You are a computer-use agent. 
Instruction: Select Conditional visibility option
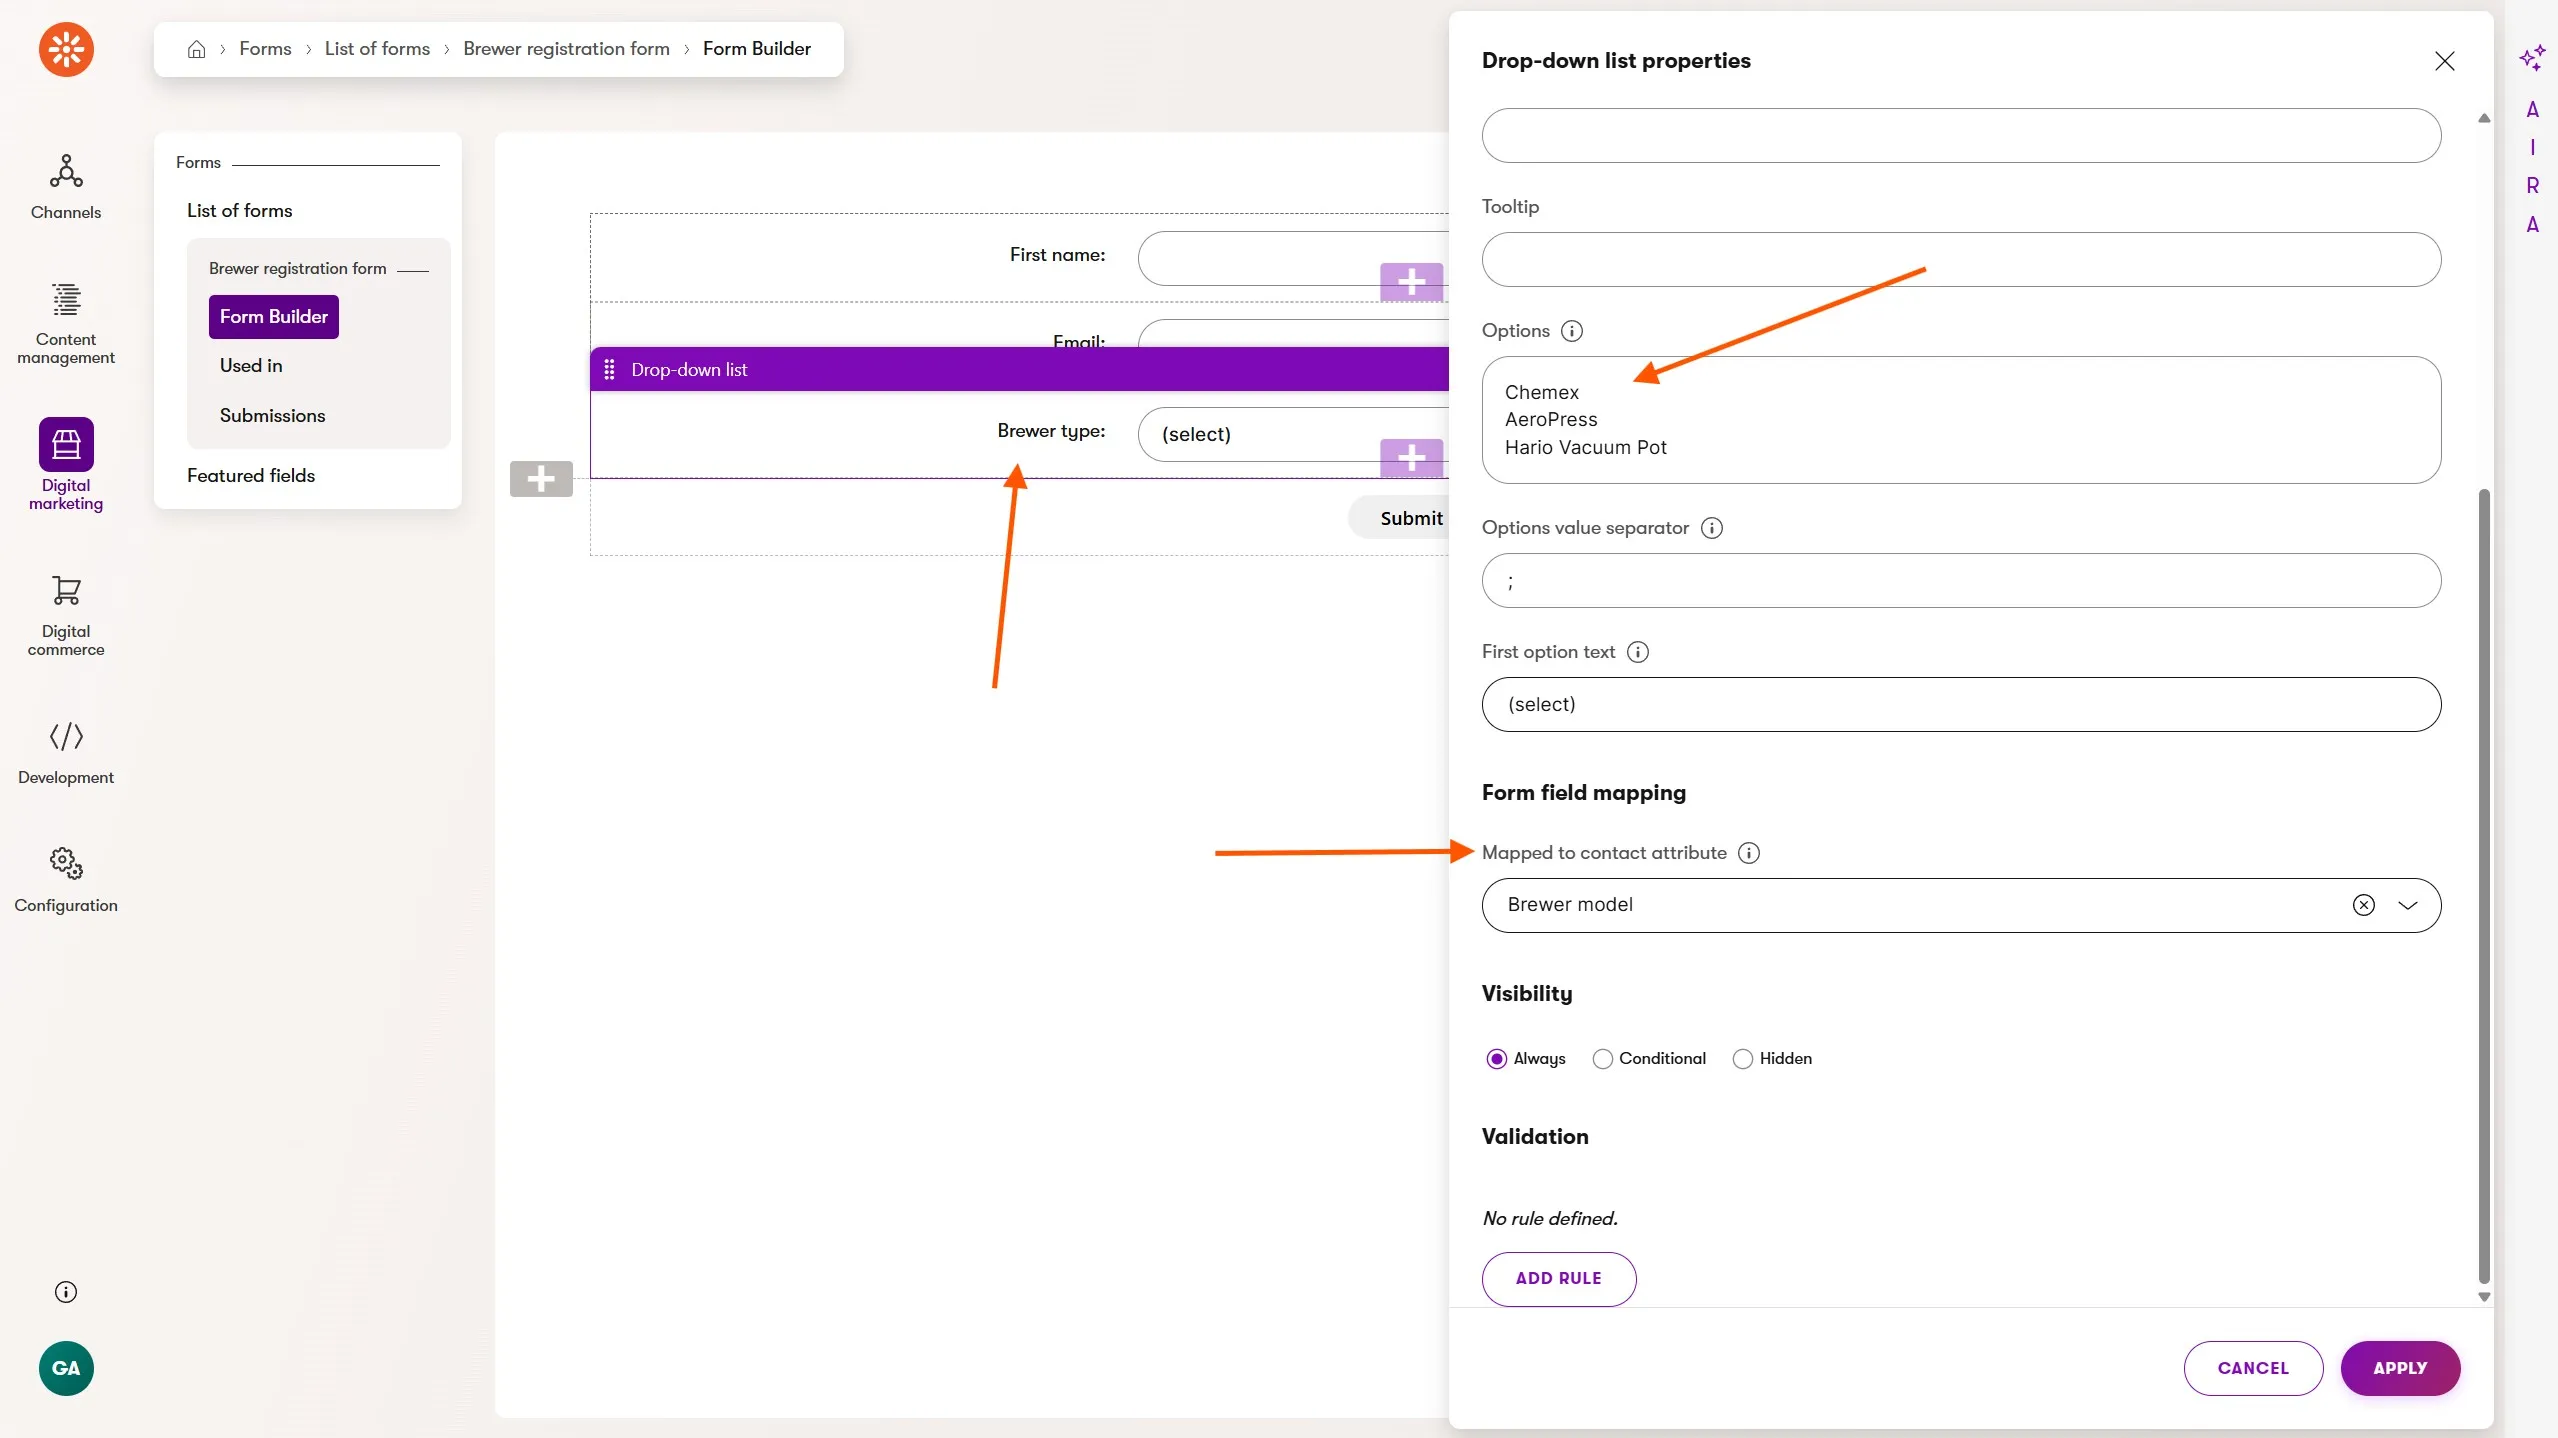click(1603, 1059)
